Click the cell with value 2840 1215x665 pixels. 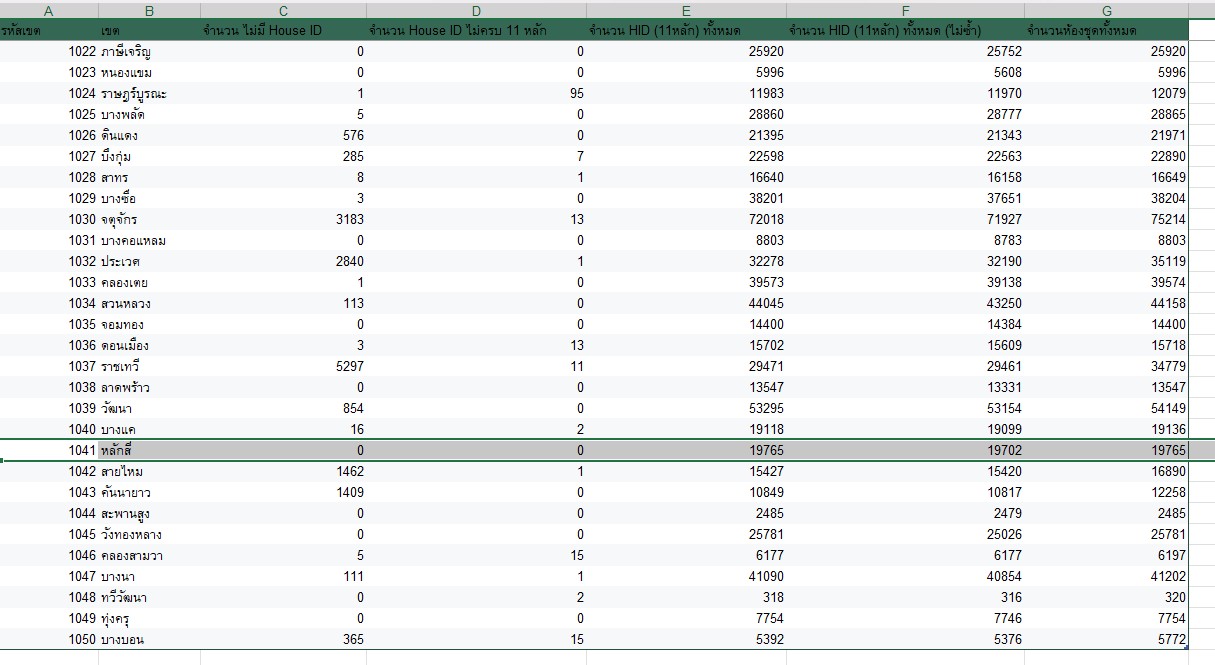[283, 261]
